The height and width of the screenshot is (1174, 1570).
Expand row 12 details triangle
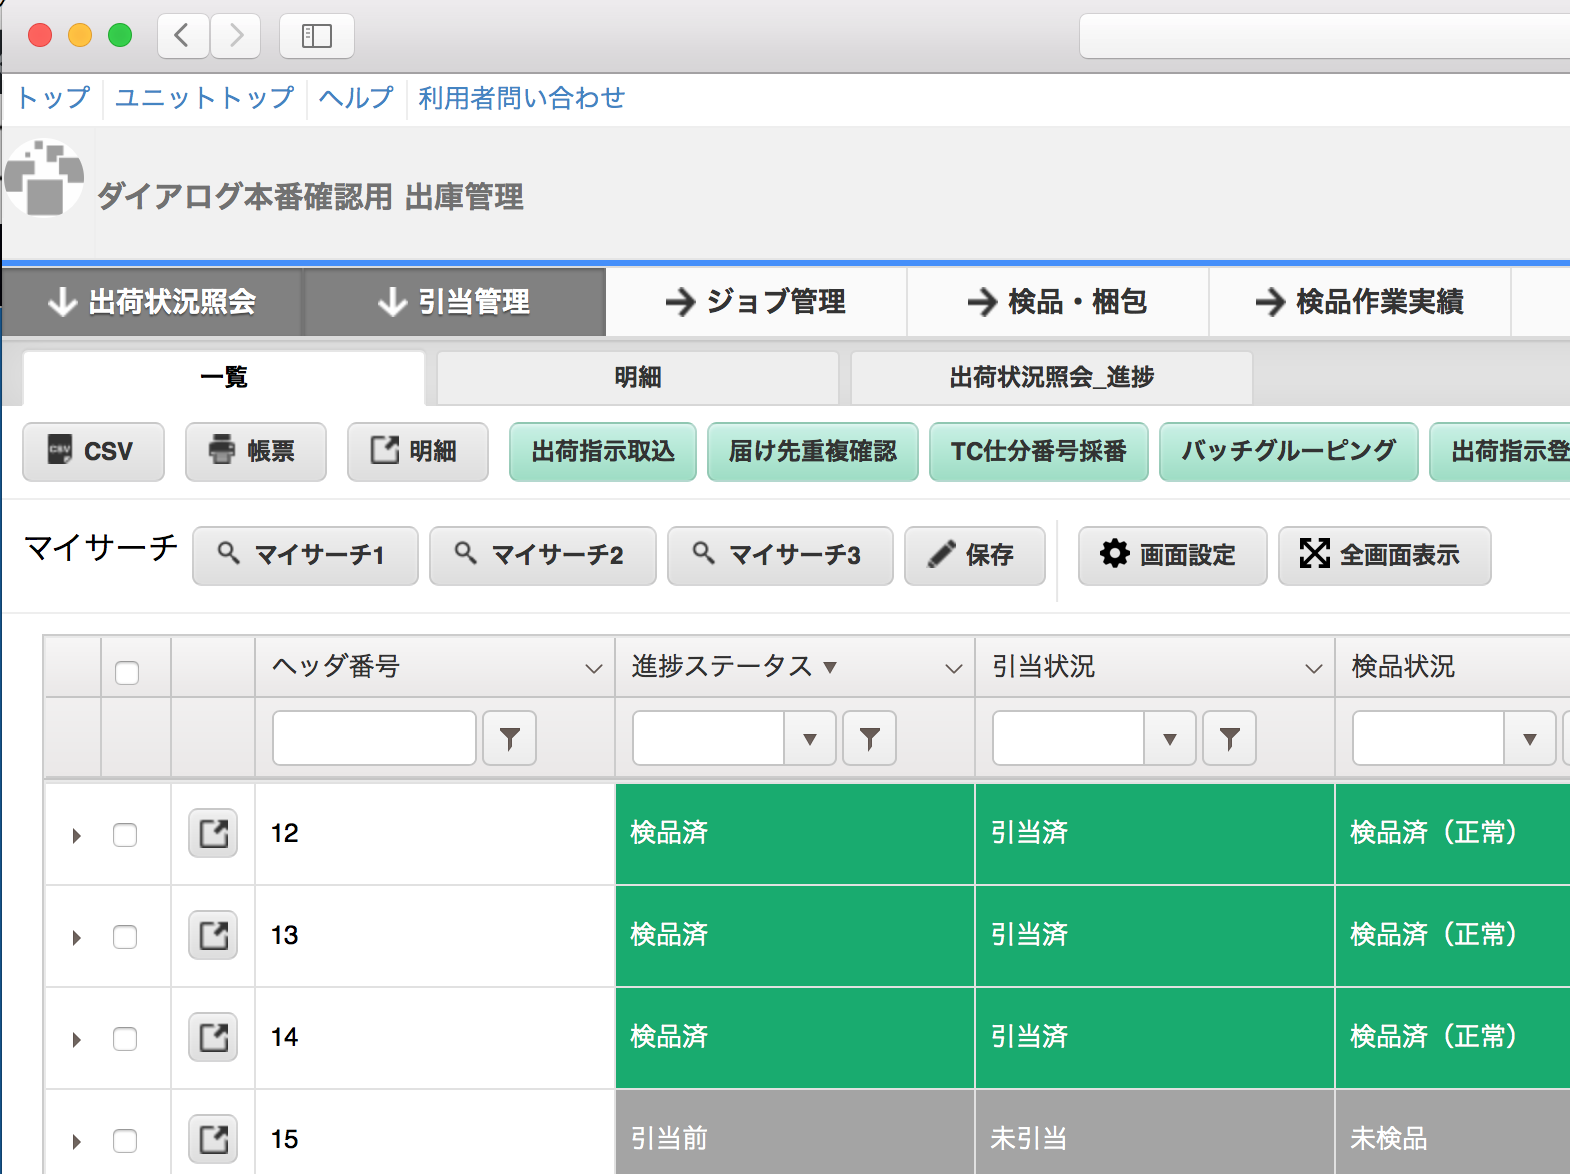point(76,836)
